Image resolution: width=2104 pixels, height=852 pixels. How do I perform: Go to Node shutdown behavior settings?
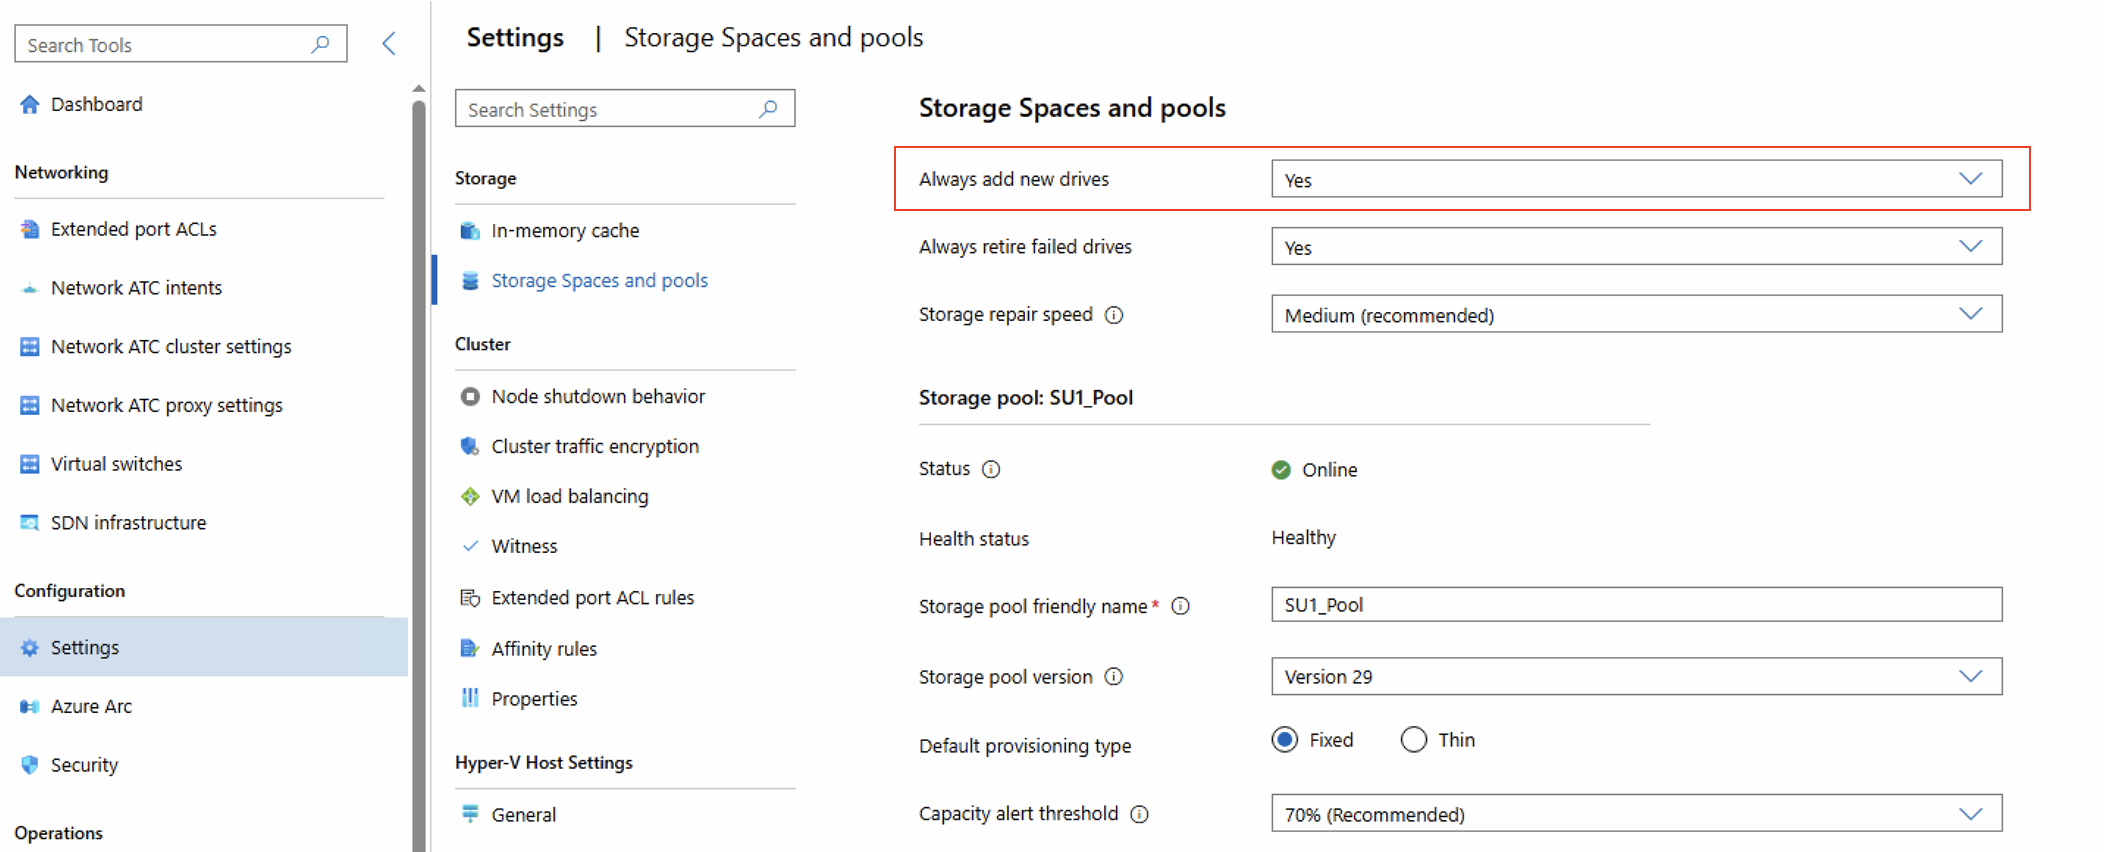(x=597, y=396)
